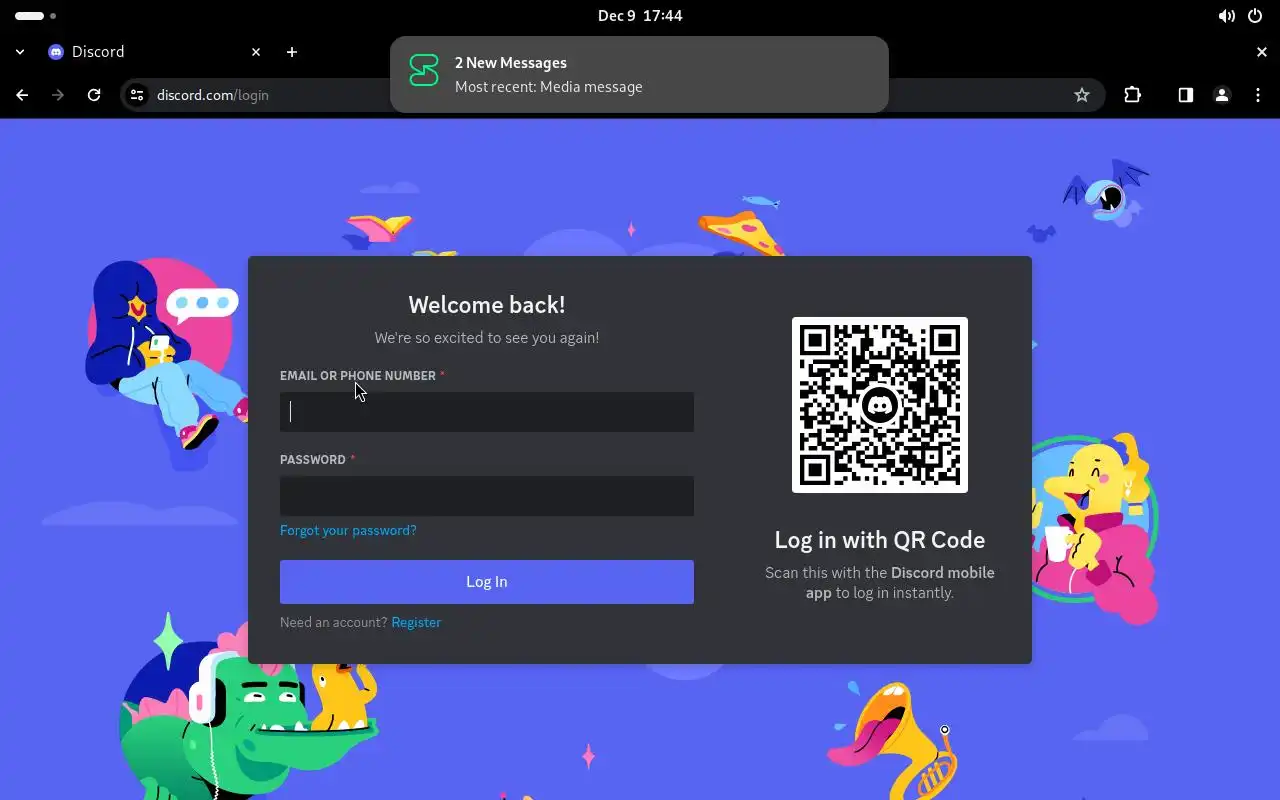Focus the Password field
1280x800 pixels.
(x=487, y=496)
